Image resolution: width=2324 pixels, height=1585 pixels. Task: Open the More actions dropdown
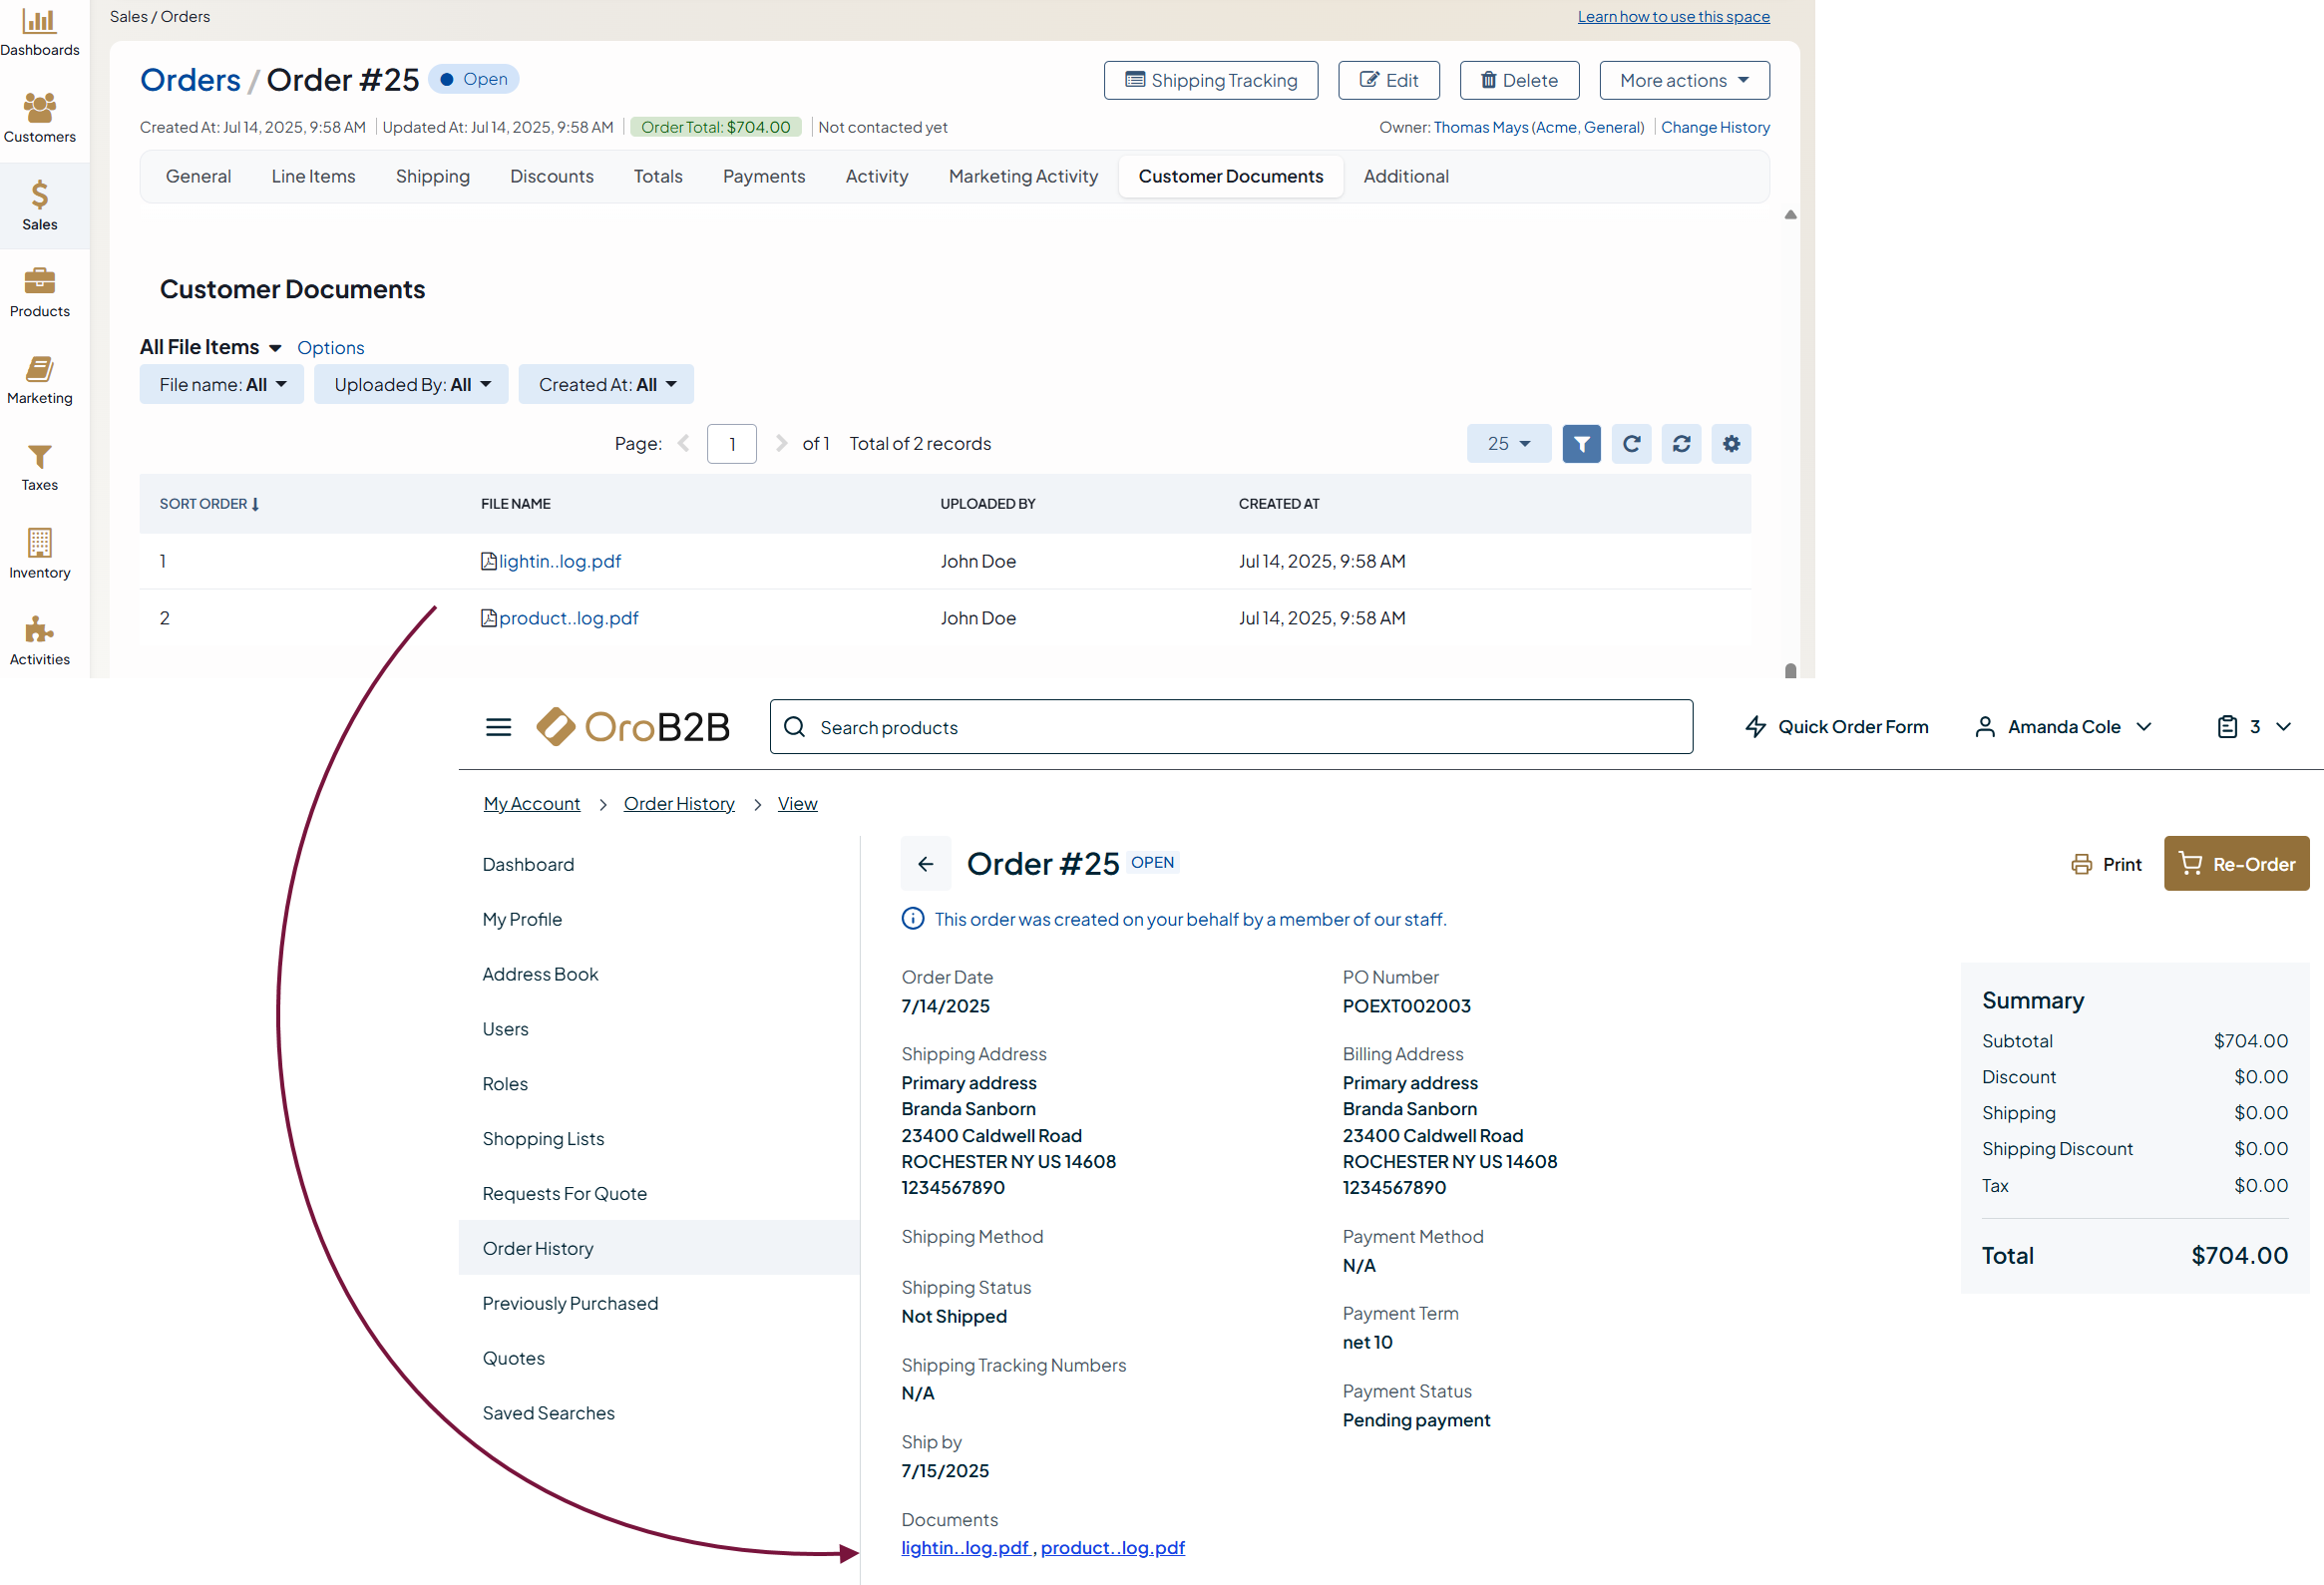click(x=1683, y=80)
